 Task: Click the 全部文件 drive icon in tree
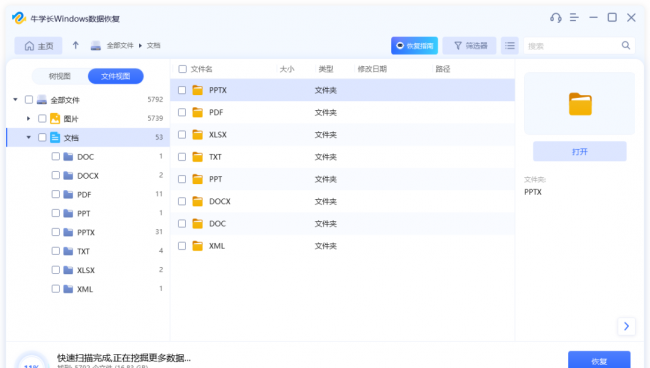[41, 100]
